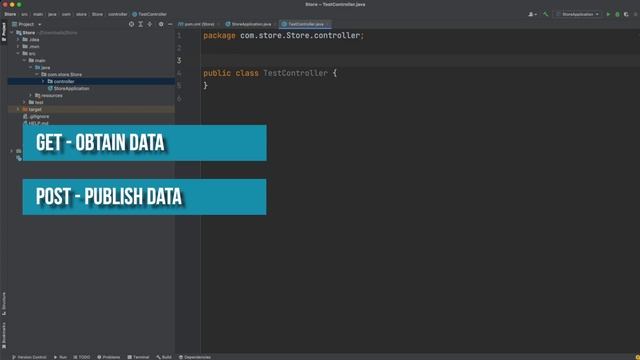Click expand all icon in Project panel
This screenshot has height=360, width=640.
(x=140, y=24)
